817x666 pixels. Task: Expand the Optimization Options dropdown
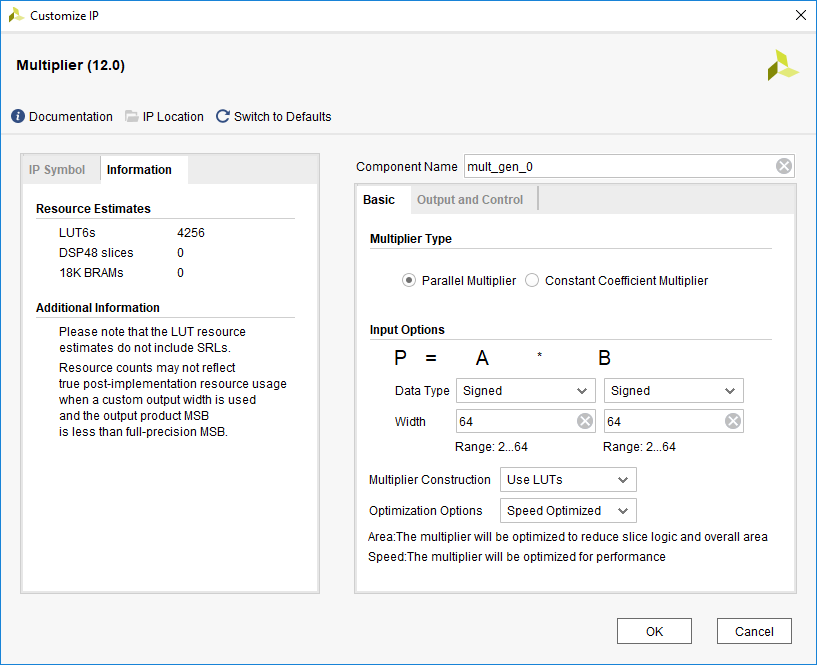point(568,511)
